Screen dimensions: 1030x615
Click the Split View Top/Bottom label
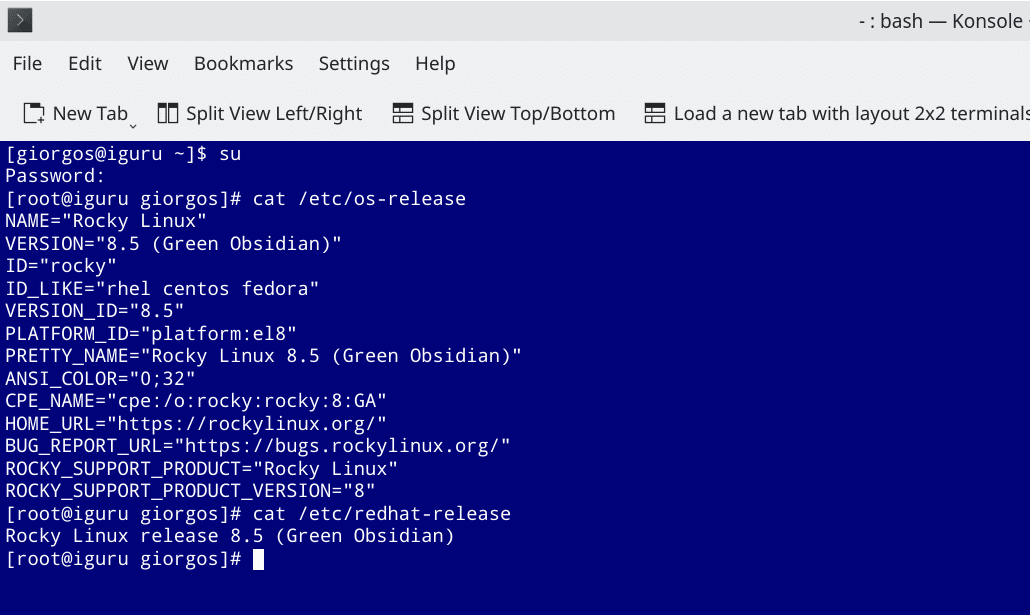[518, 114]
